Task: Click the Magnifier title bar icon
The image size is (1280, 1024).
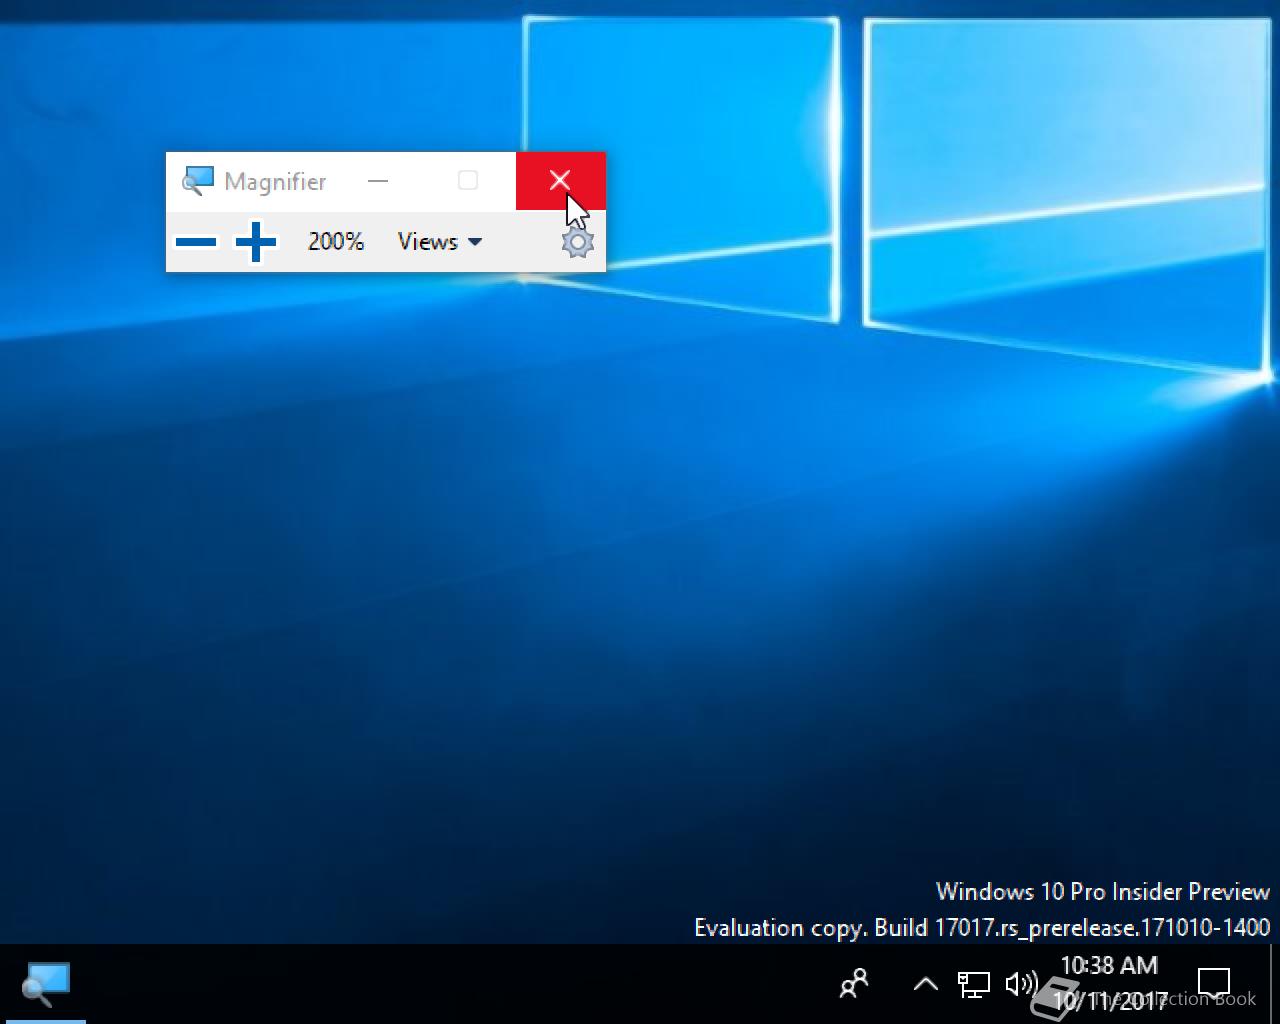Action: tap(198, 181)
